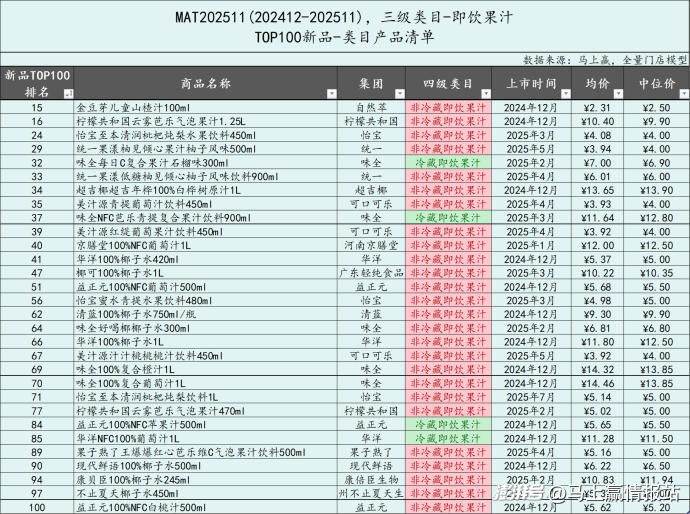Open the 商品名称 column filter dropdown

click(331, 92)
